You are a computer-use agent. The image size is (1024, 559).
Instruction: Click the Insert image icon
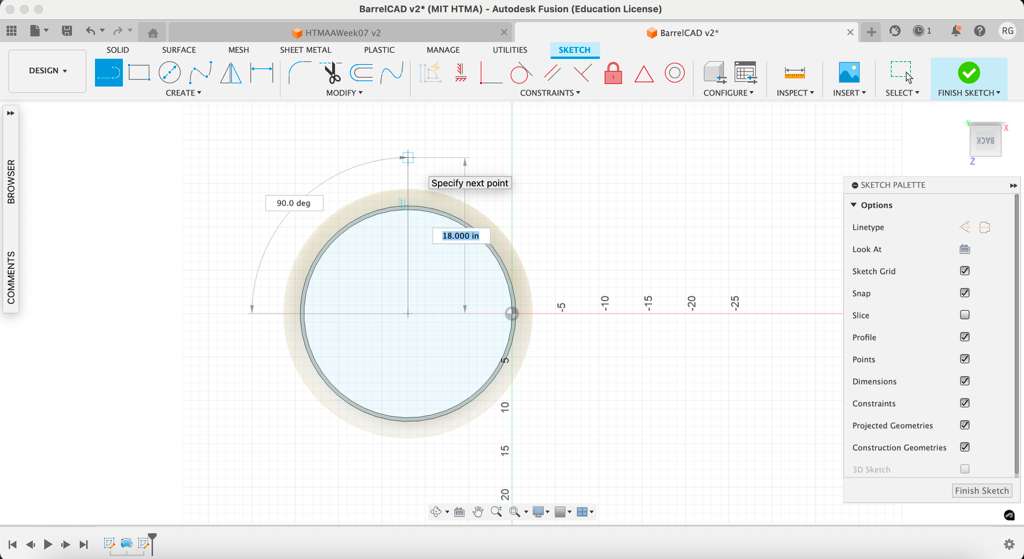(x=849, y=72)
